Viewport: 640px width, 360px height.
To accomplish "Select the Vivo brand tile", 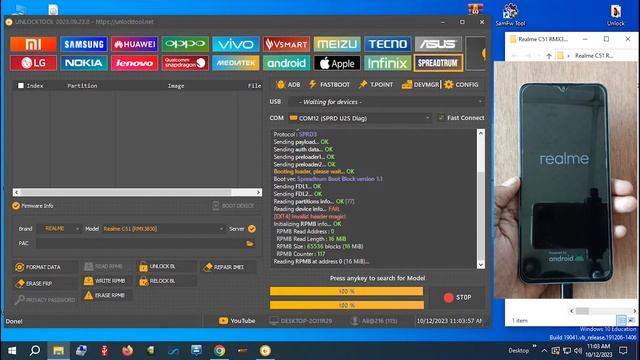I will pyautogui.click(x=236, y=44).
